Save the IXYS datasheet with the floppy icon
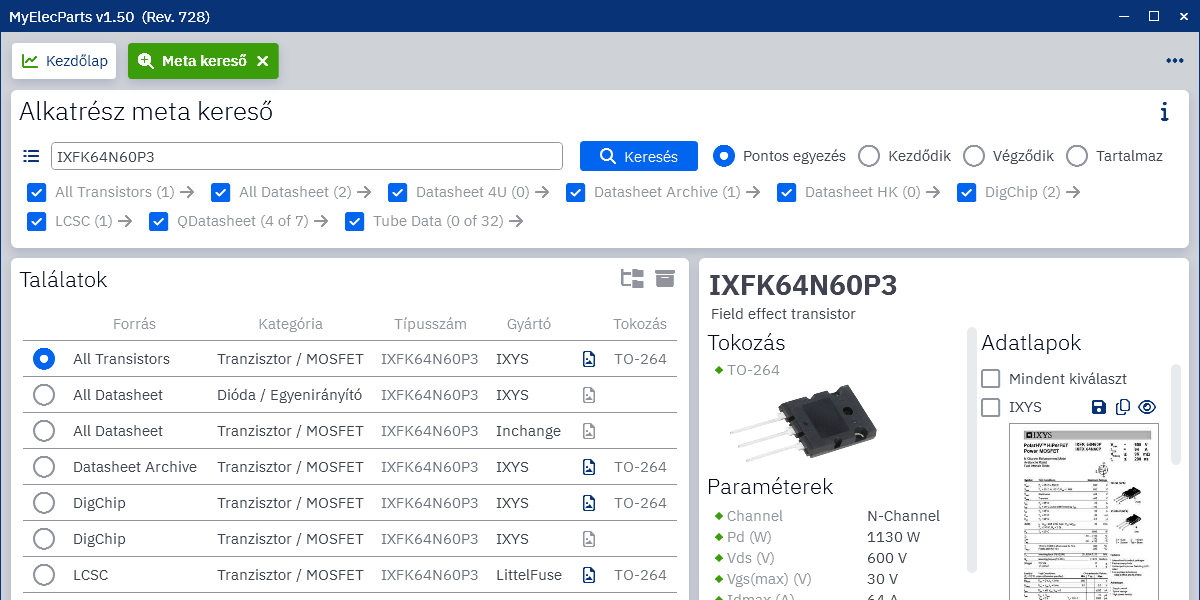The image size is (1200, 600). click(1099, 407)
